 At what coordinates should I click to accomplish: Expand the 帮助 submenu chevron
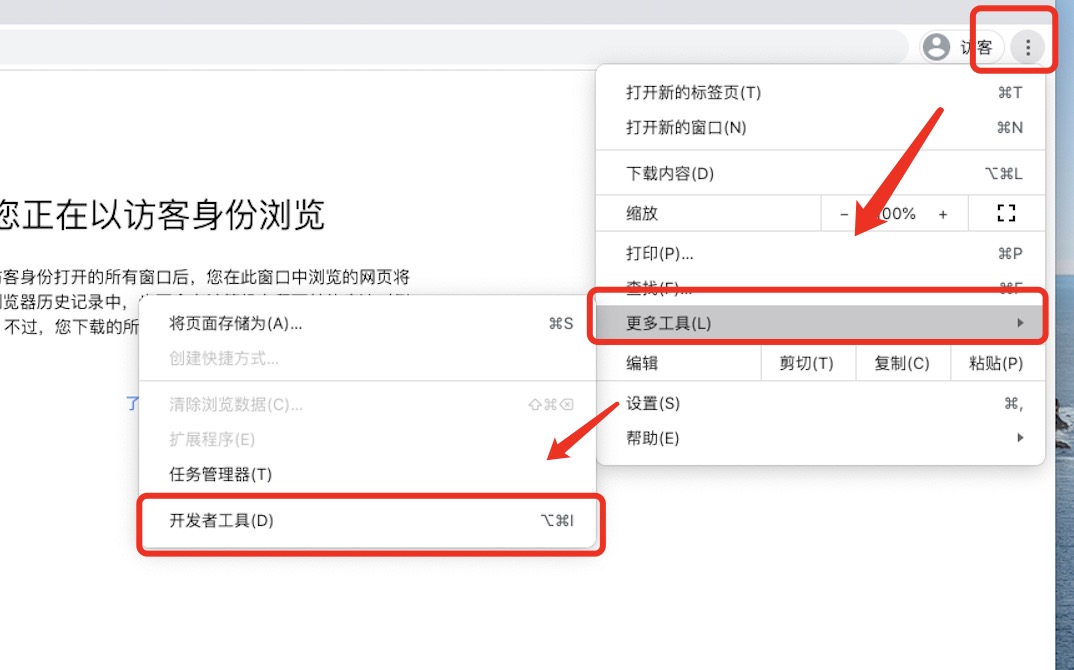pyautogui.click(x=1019, y=438)
